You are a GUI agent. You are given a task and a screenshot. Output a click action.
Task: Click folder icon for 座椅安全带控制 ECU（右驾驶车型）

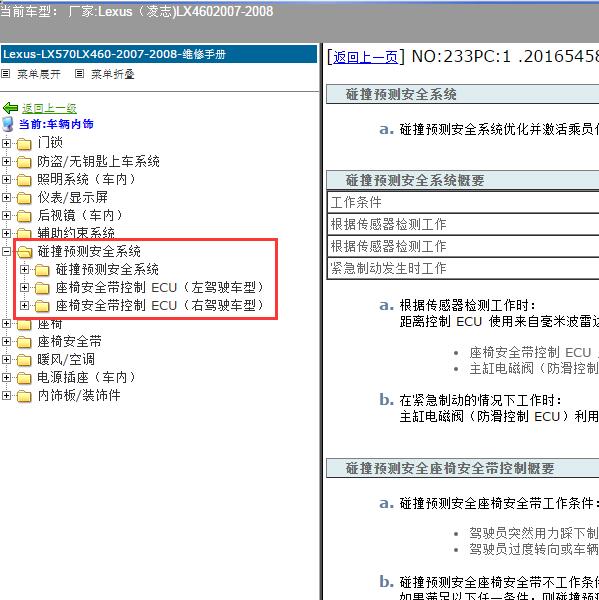[42, 306]
